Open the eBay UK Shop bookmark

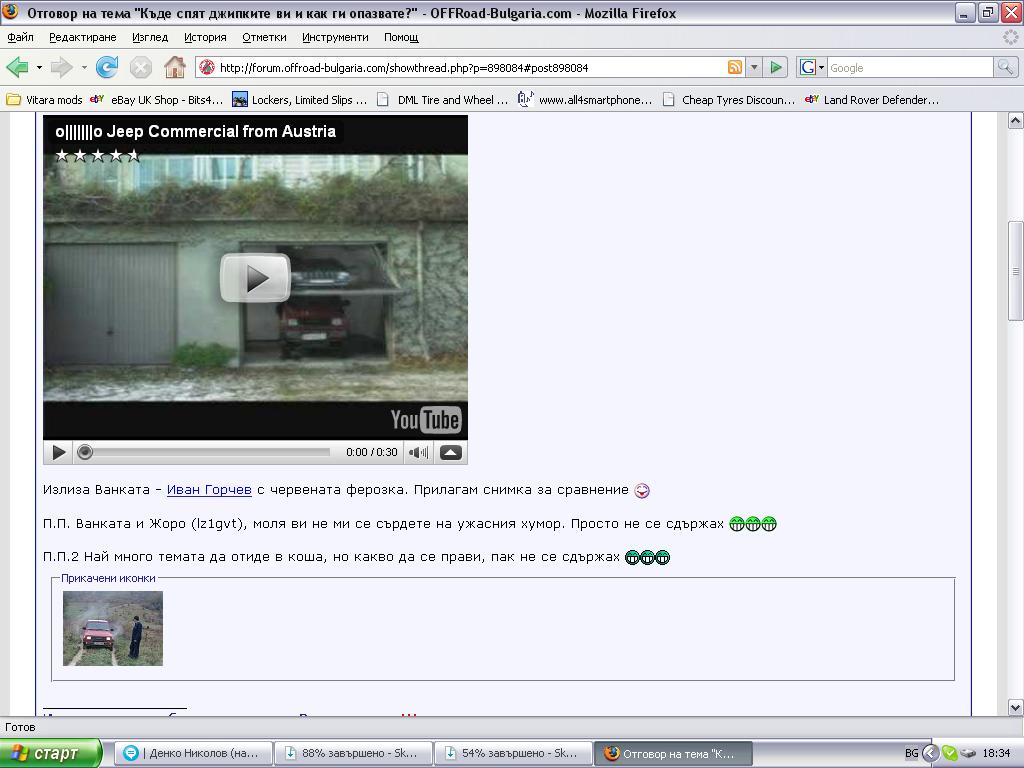tap(157, 100)
